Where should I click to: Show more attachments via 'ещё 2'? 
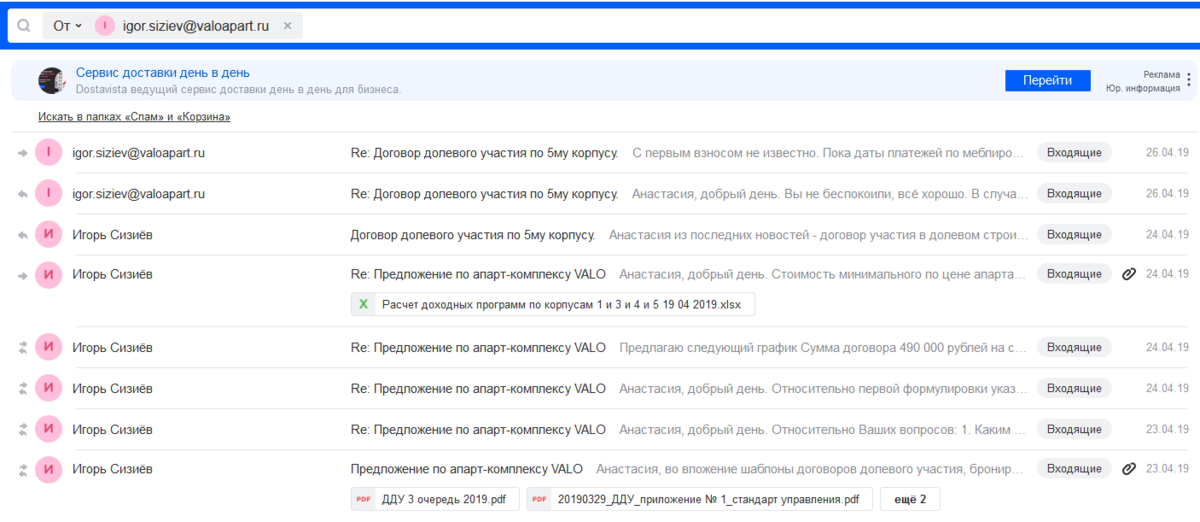pos(909,499)
